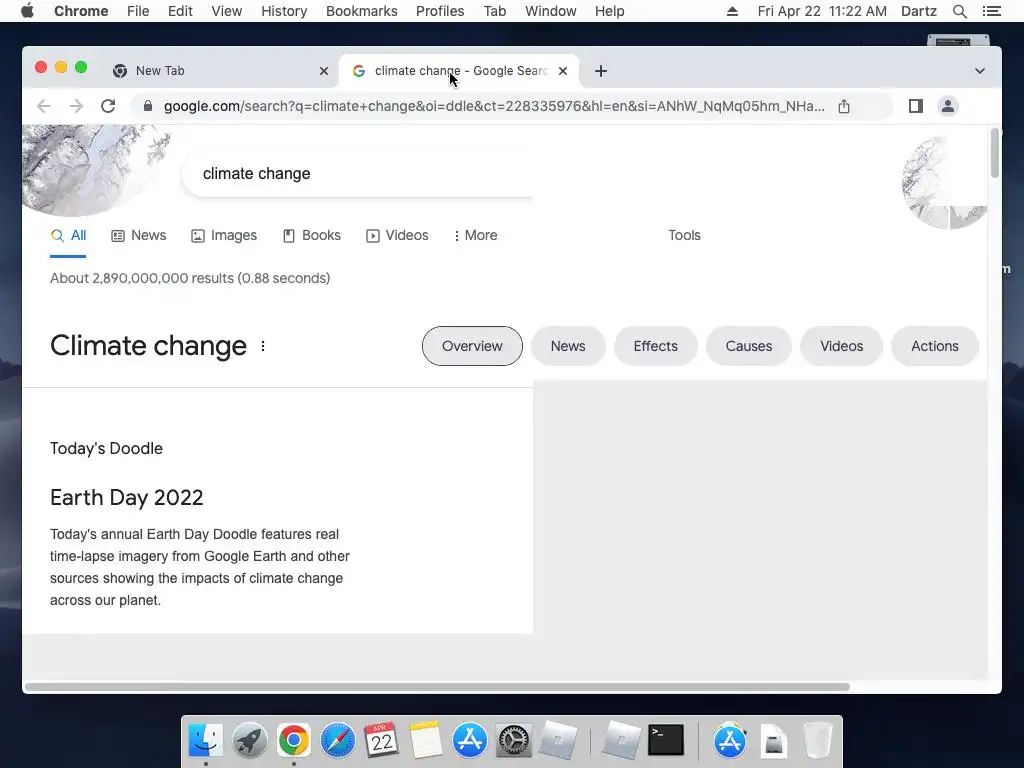The height and width of the screenshot is (768, 1024).
Task: Click the results count text
Action: [x=190, y=278]
